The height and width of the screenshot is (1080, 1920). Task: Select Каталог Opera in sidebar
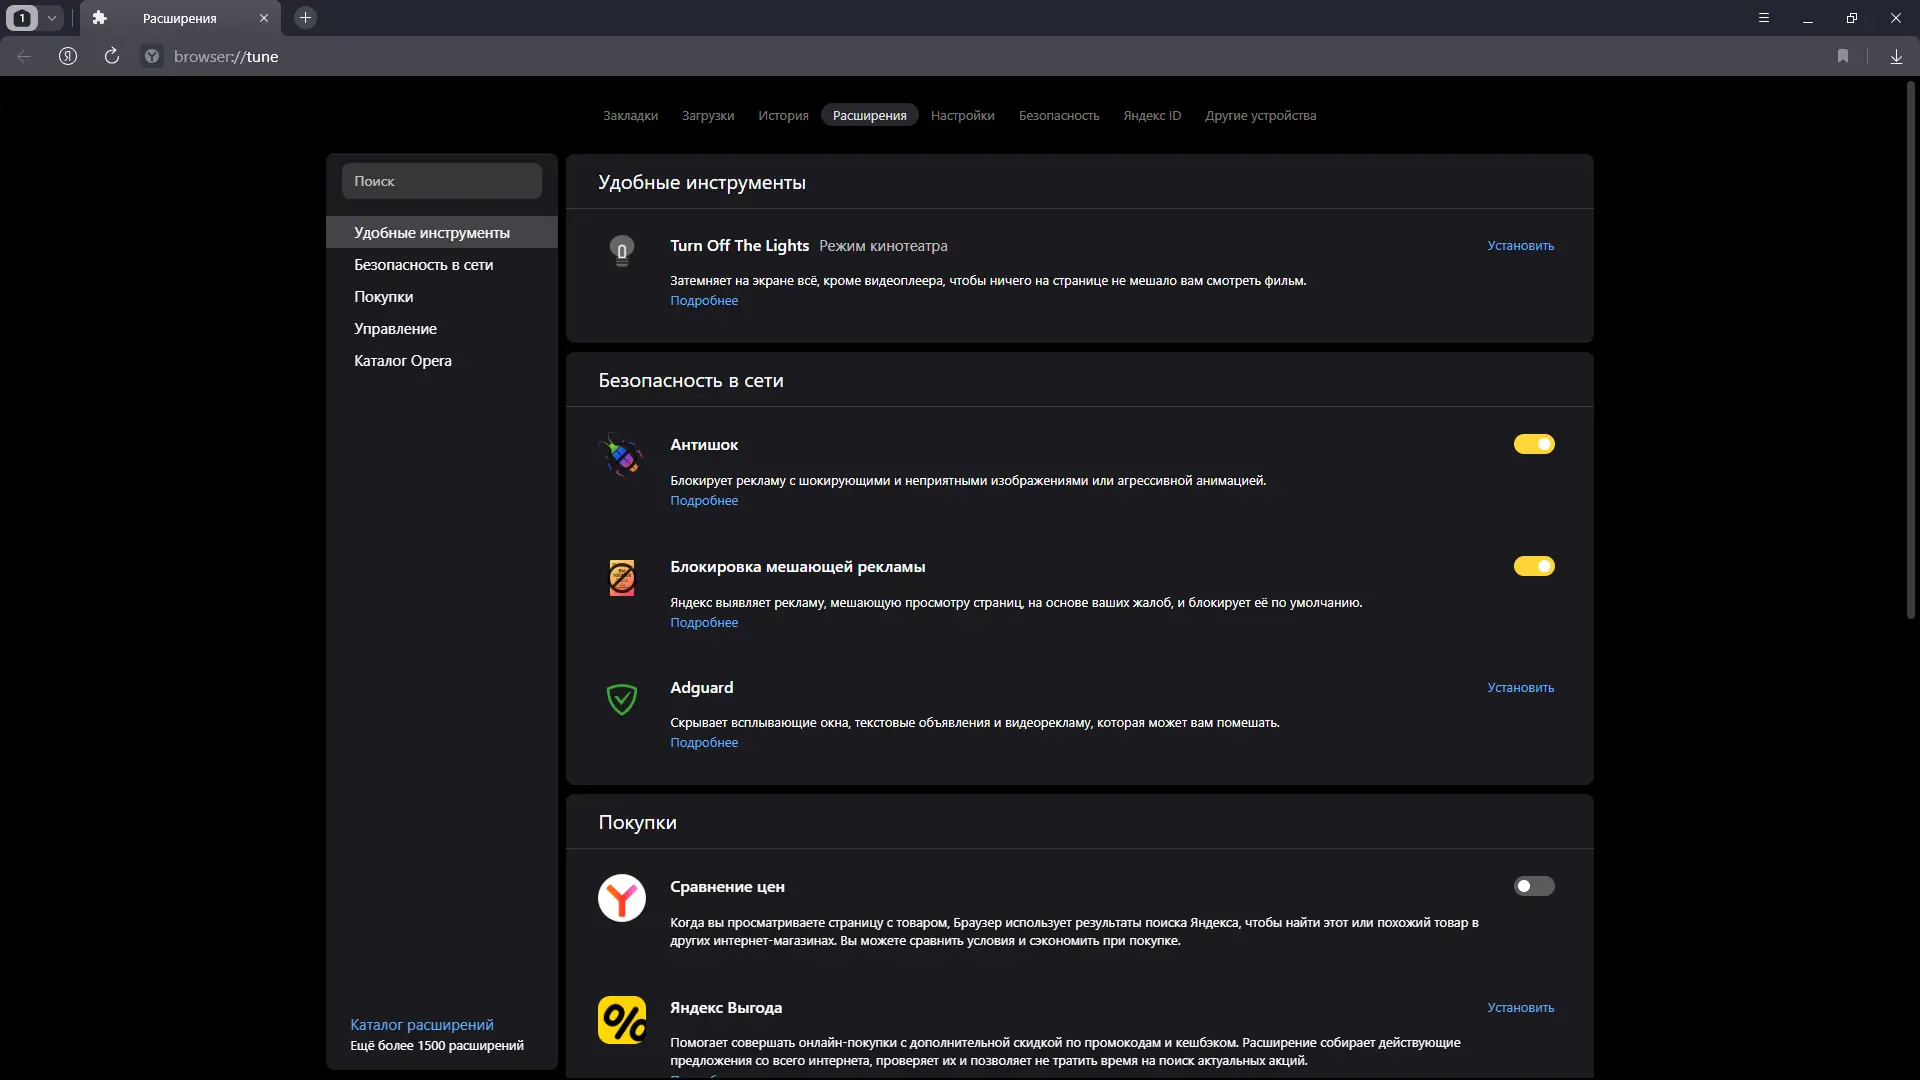pos(402,361)
